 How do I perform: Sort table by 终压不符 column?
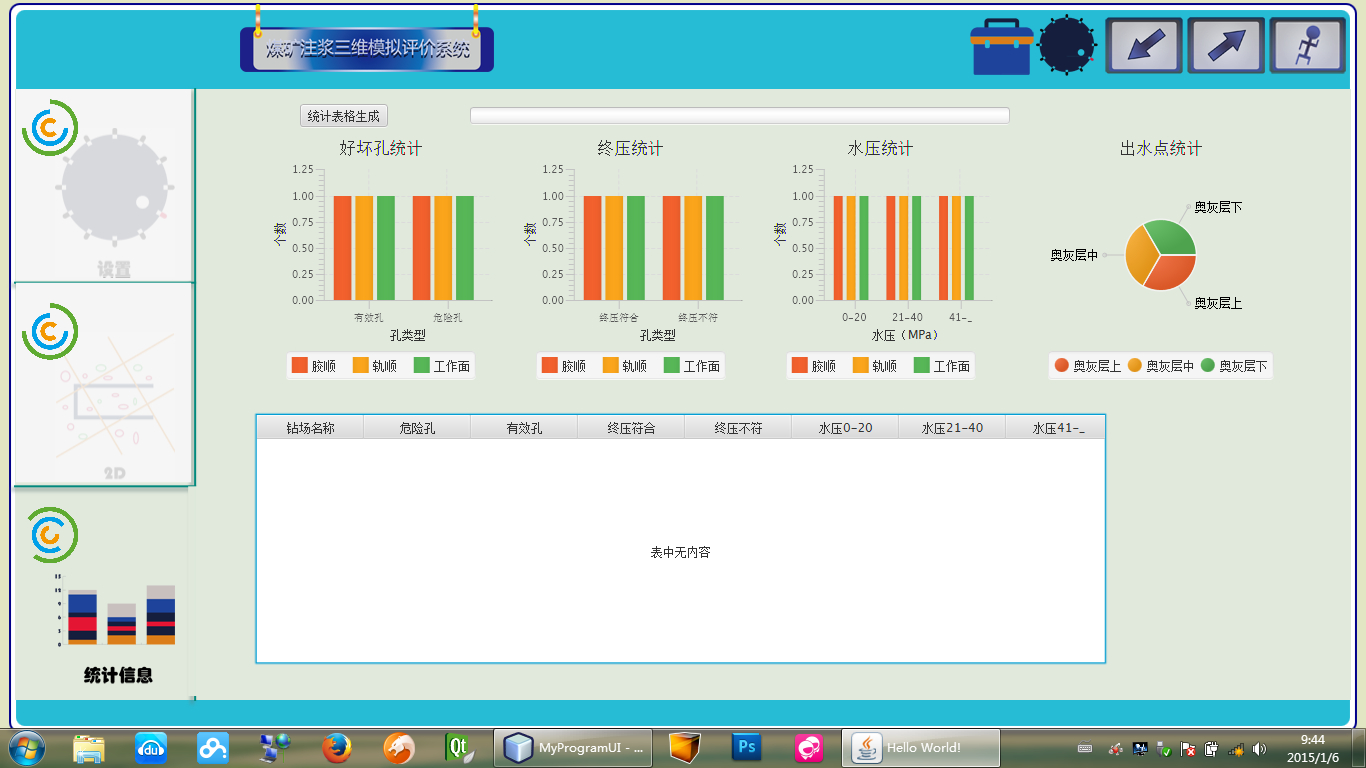[738, 428]
